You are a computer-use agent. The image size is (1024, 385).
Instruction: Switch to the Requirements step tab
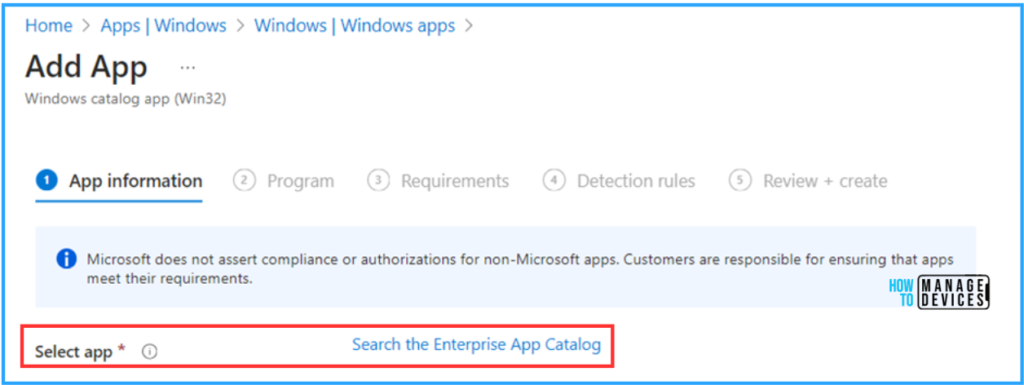click(x=438, y=181)
